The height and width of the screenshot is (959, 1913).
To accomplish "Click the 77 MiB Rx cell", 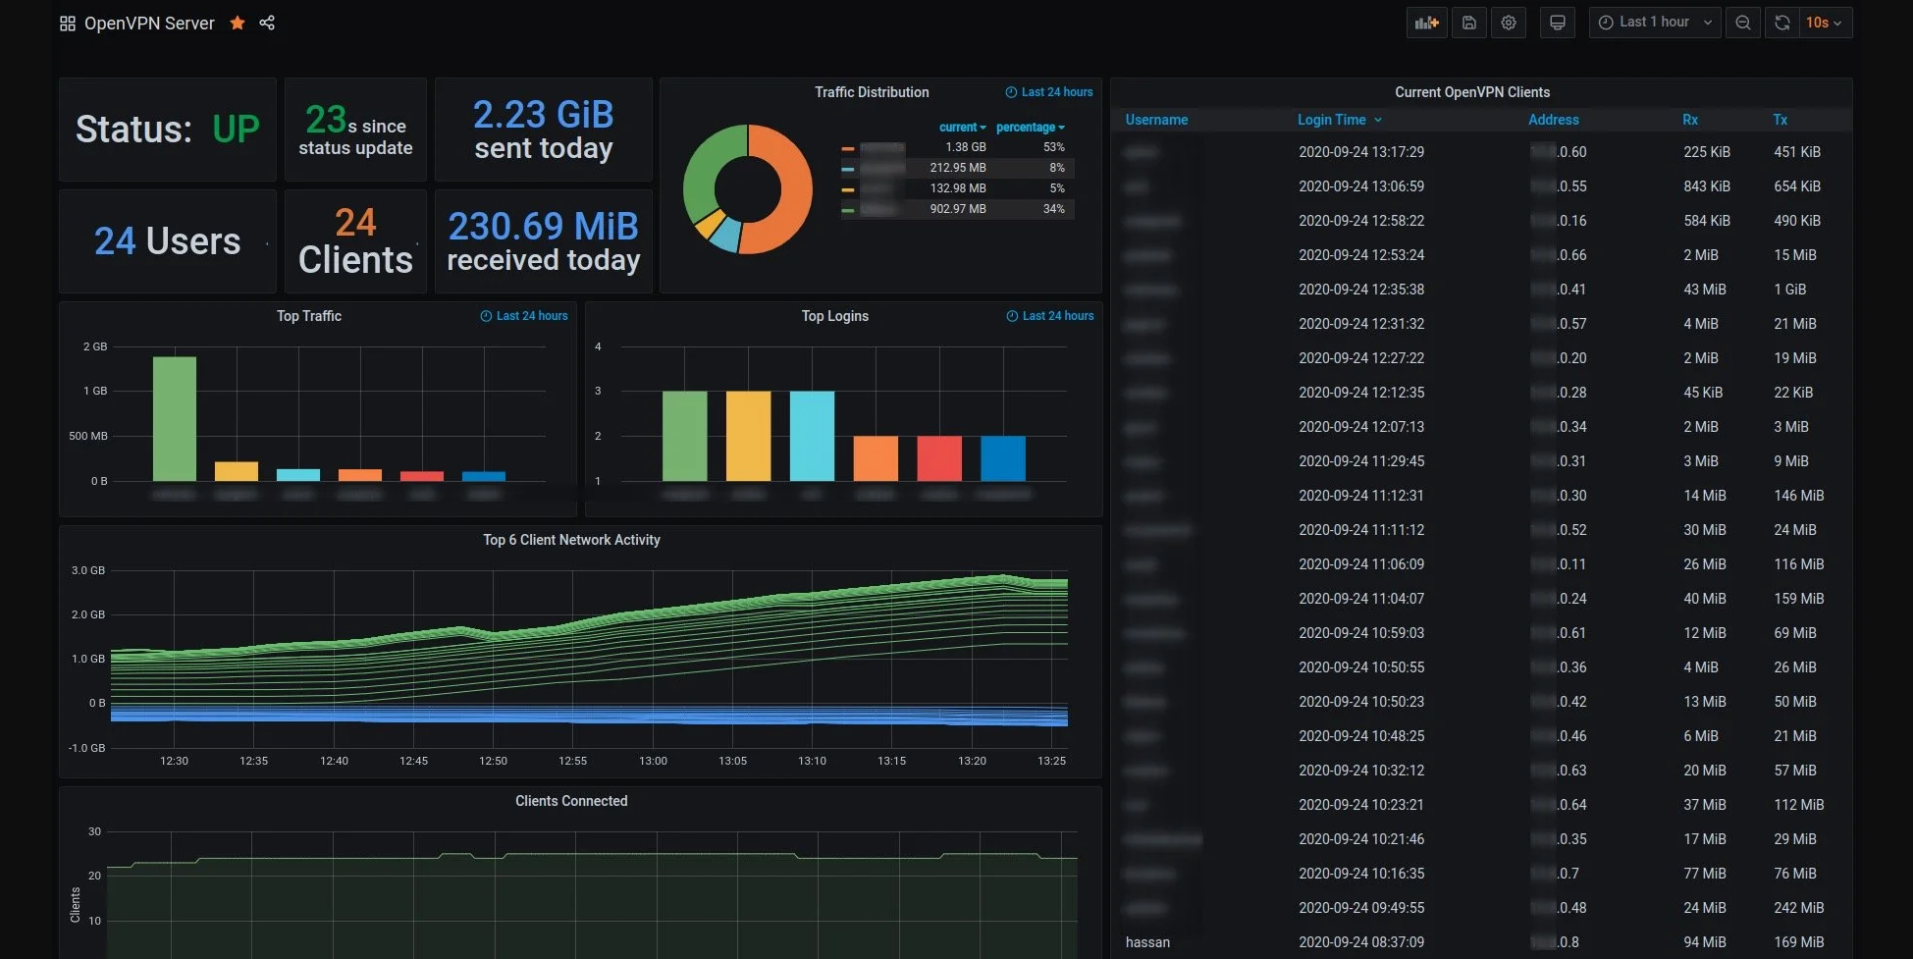I will (1704, 874).
